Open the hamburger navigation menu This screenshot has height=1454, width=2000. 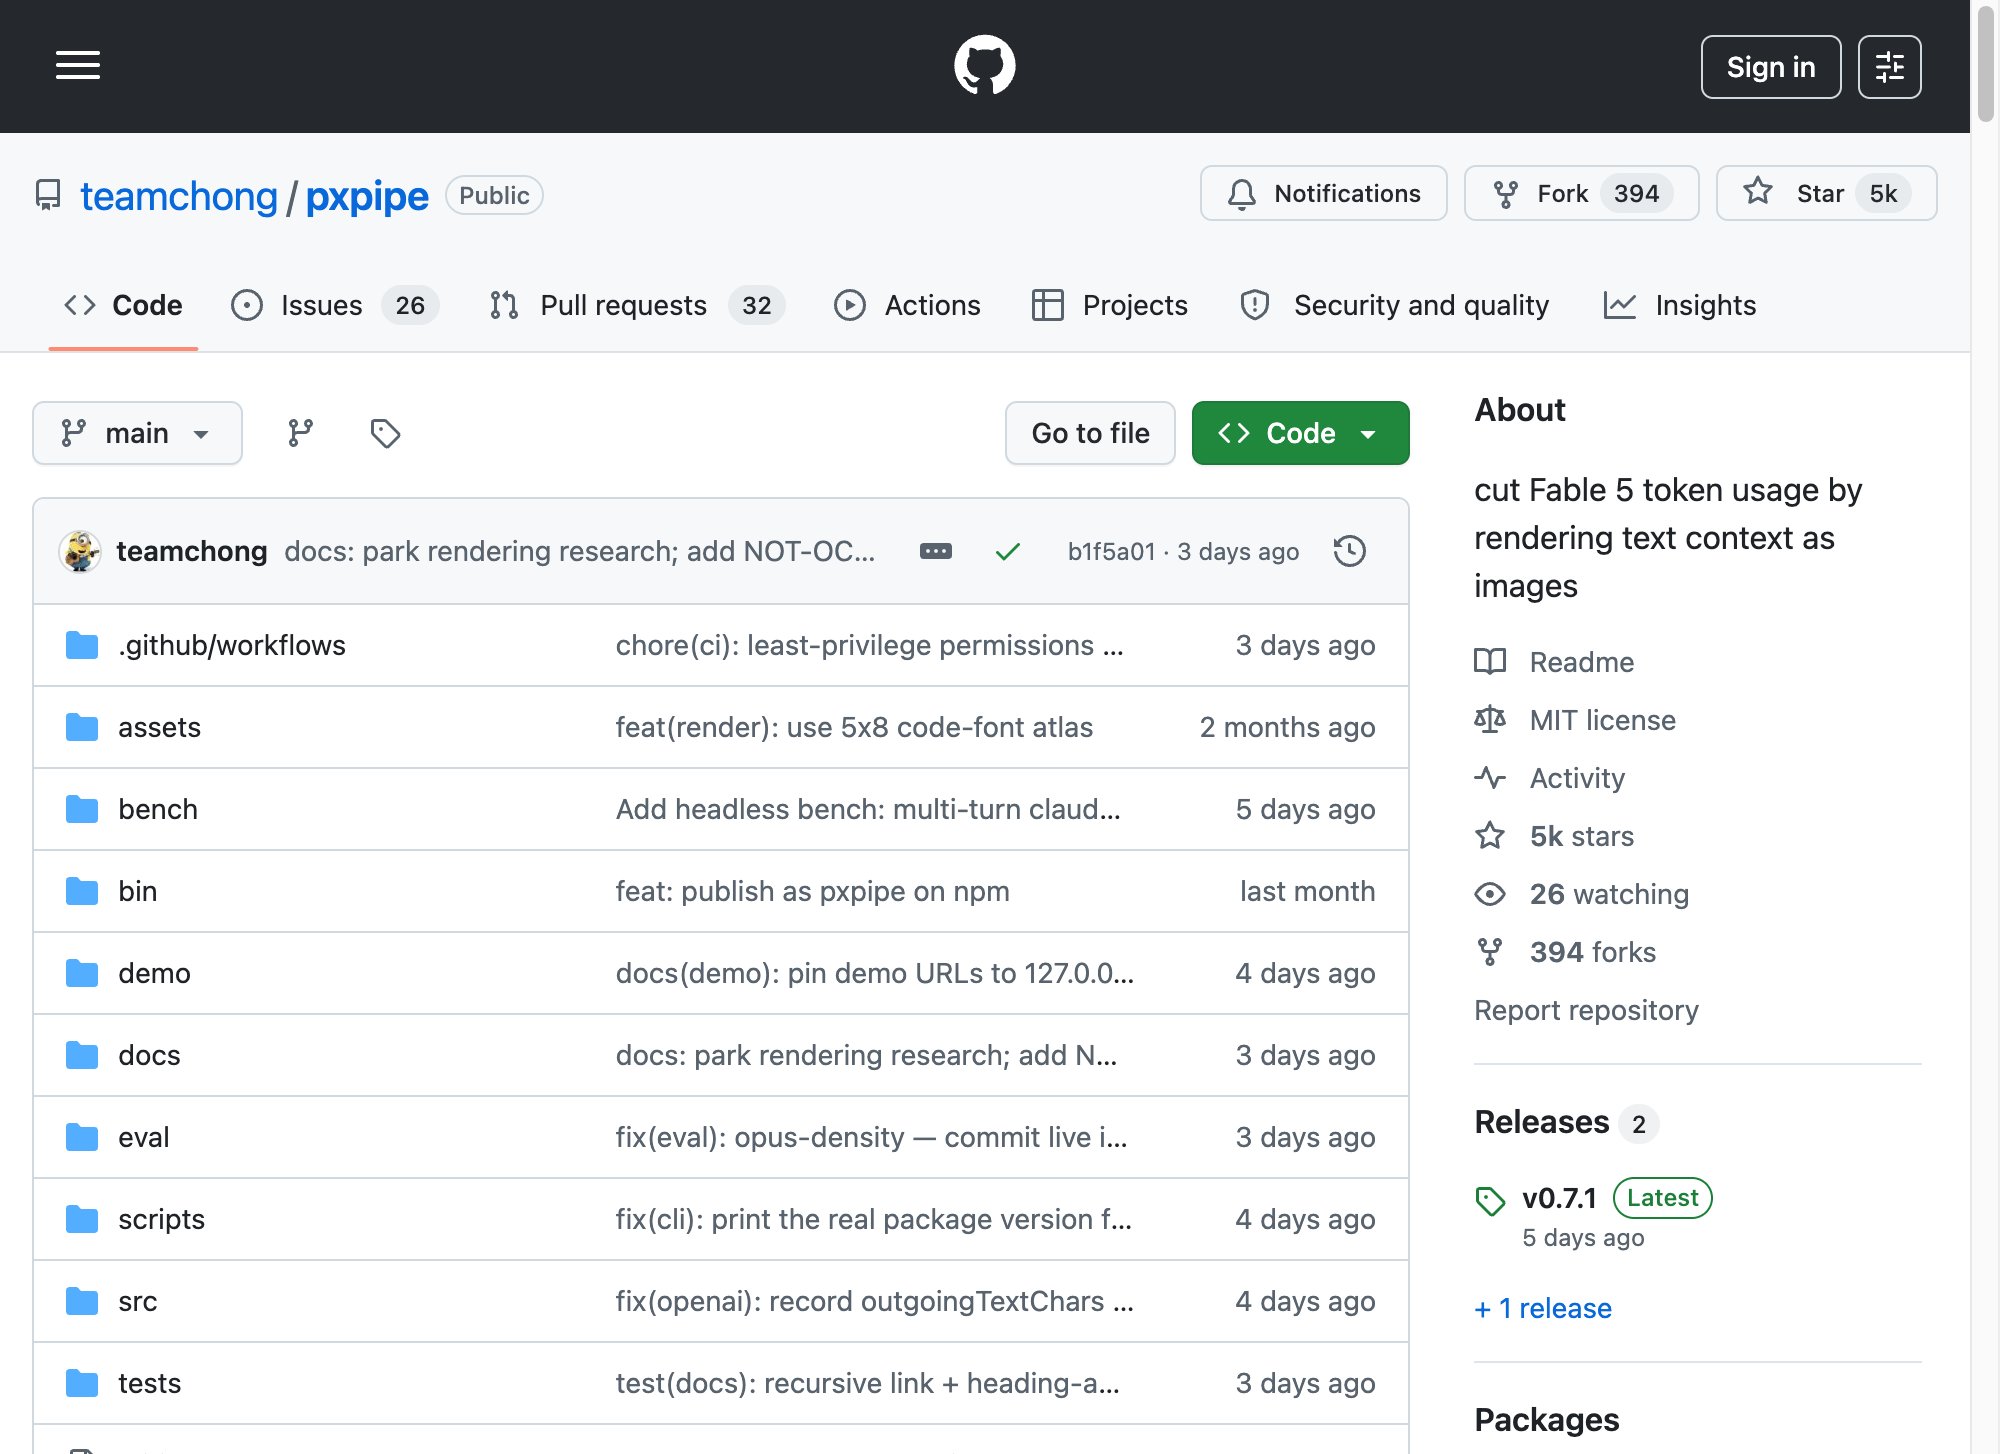pos(78,66)
